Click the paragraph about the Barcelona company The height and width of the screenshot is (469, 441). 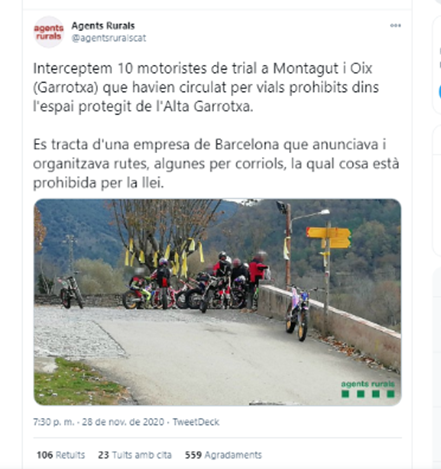click(x=216, y=164)
